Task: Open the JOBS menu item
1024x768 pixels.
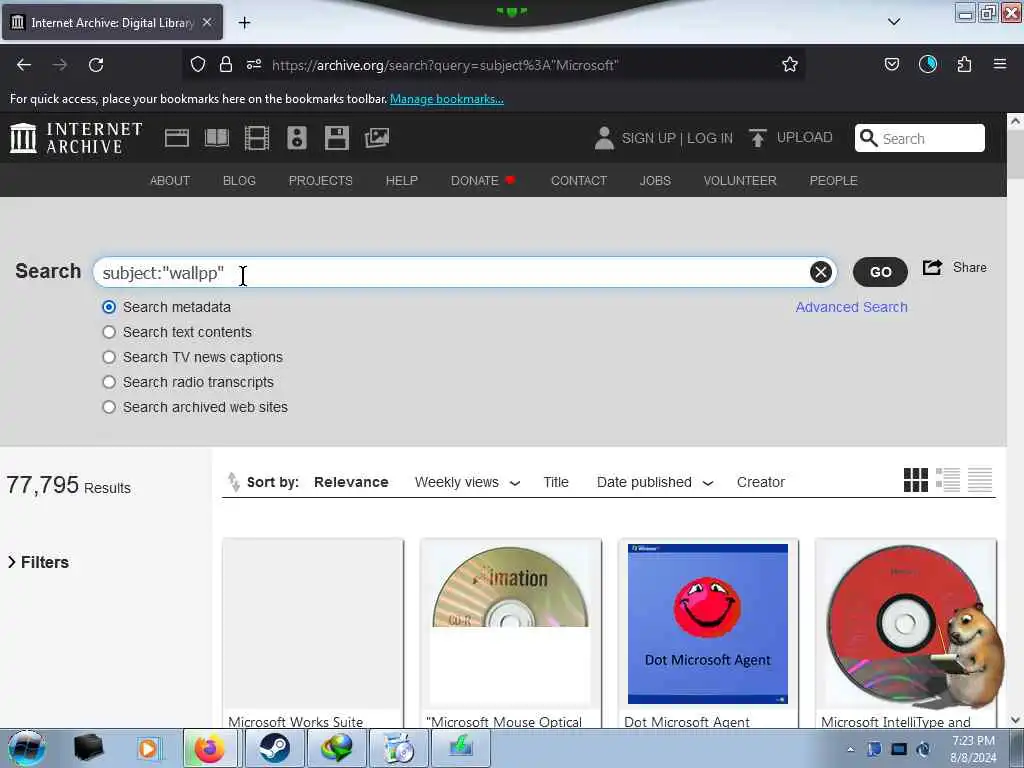Action: (655, 181)
